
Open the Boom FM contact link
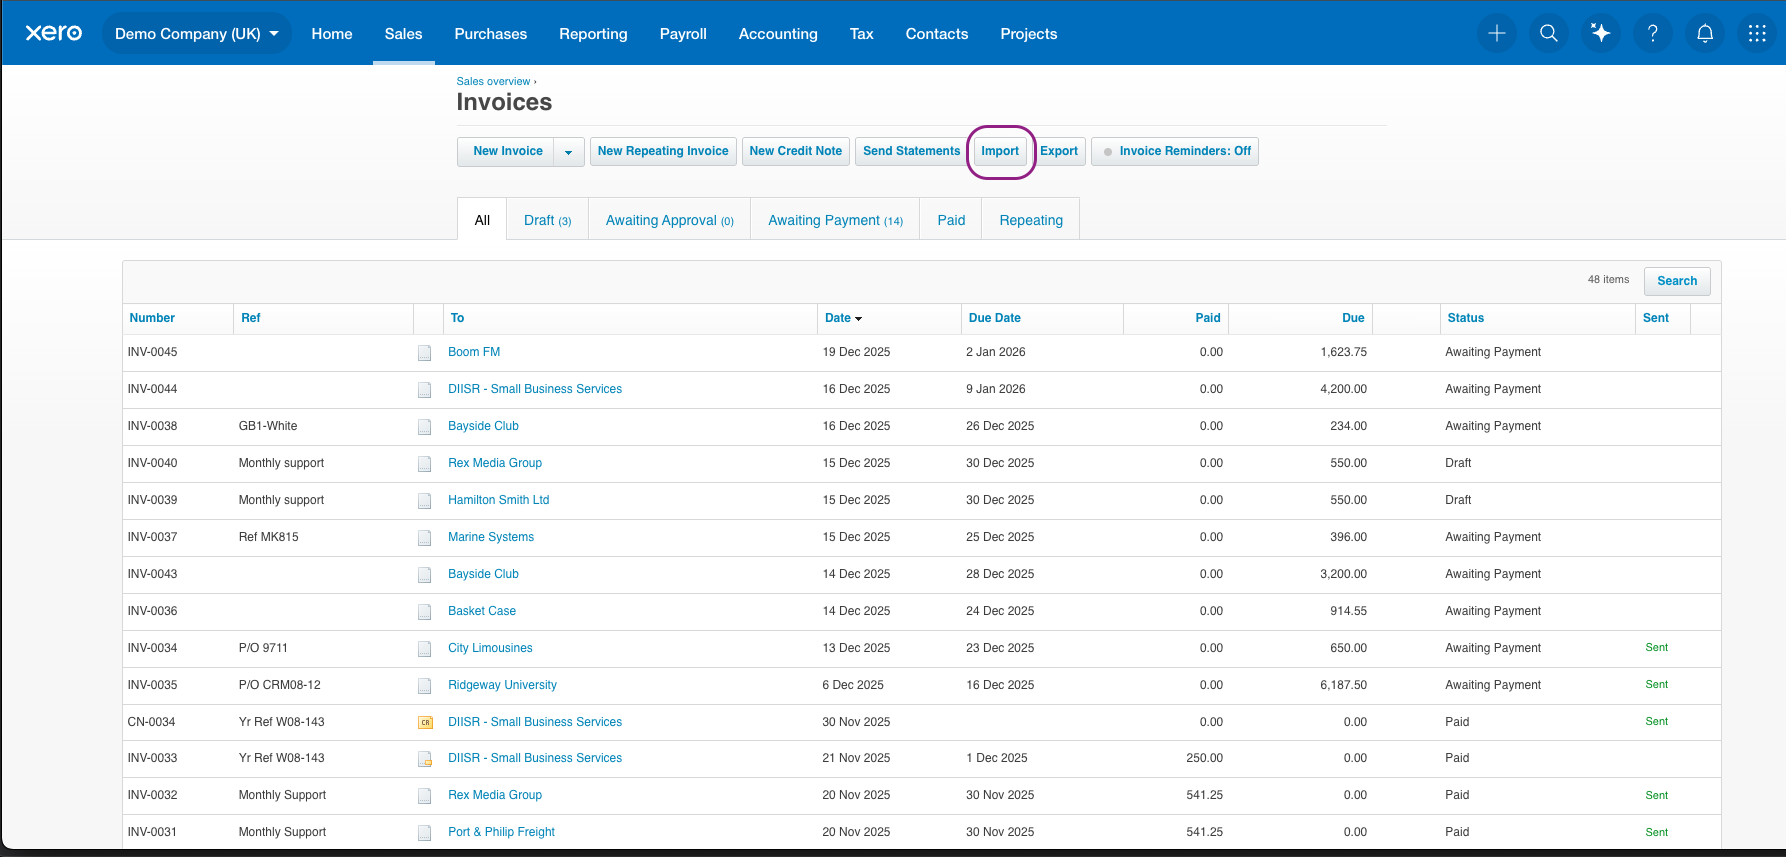(474, 352)
